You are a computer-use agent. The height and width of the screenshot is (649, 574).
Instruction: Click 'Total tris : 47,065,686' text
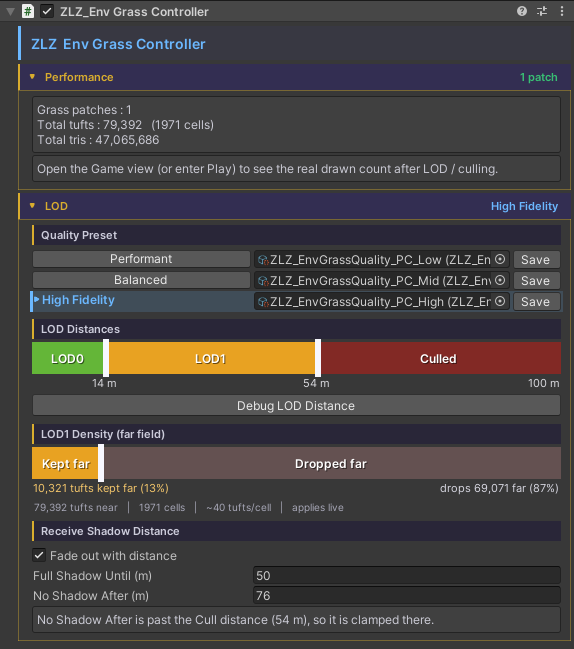(x=98, y=140)
